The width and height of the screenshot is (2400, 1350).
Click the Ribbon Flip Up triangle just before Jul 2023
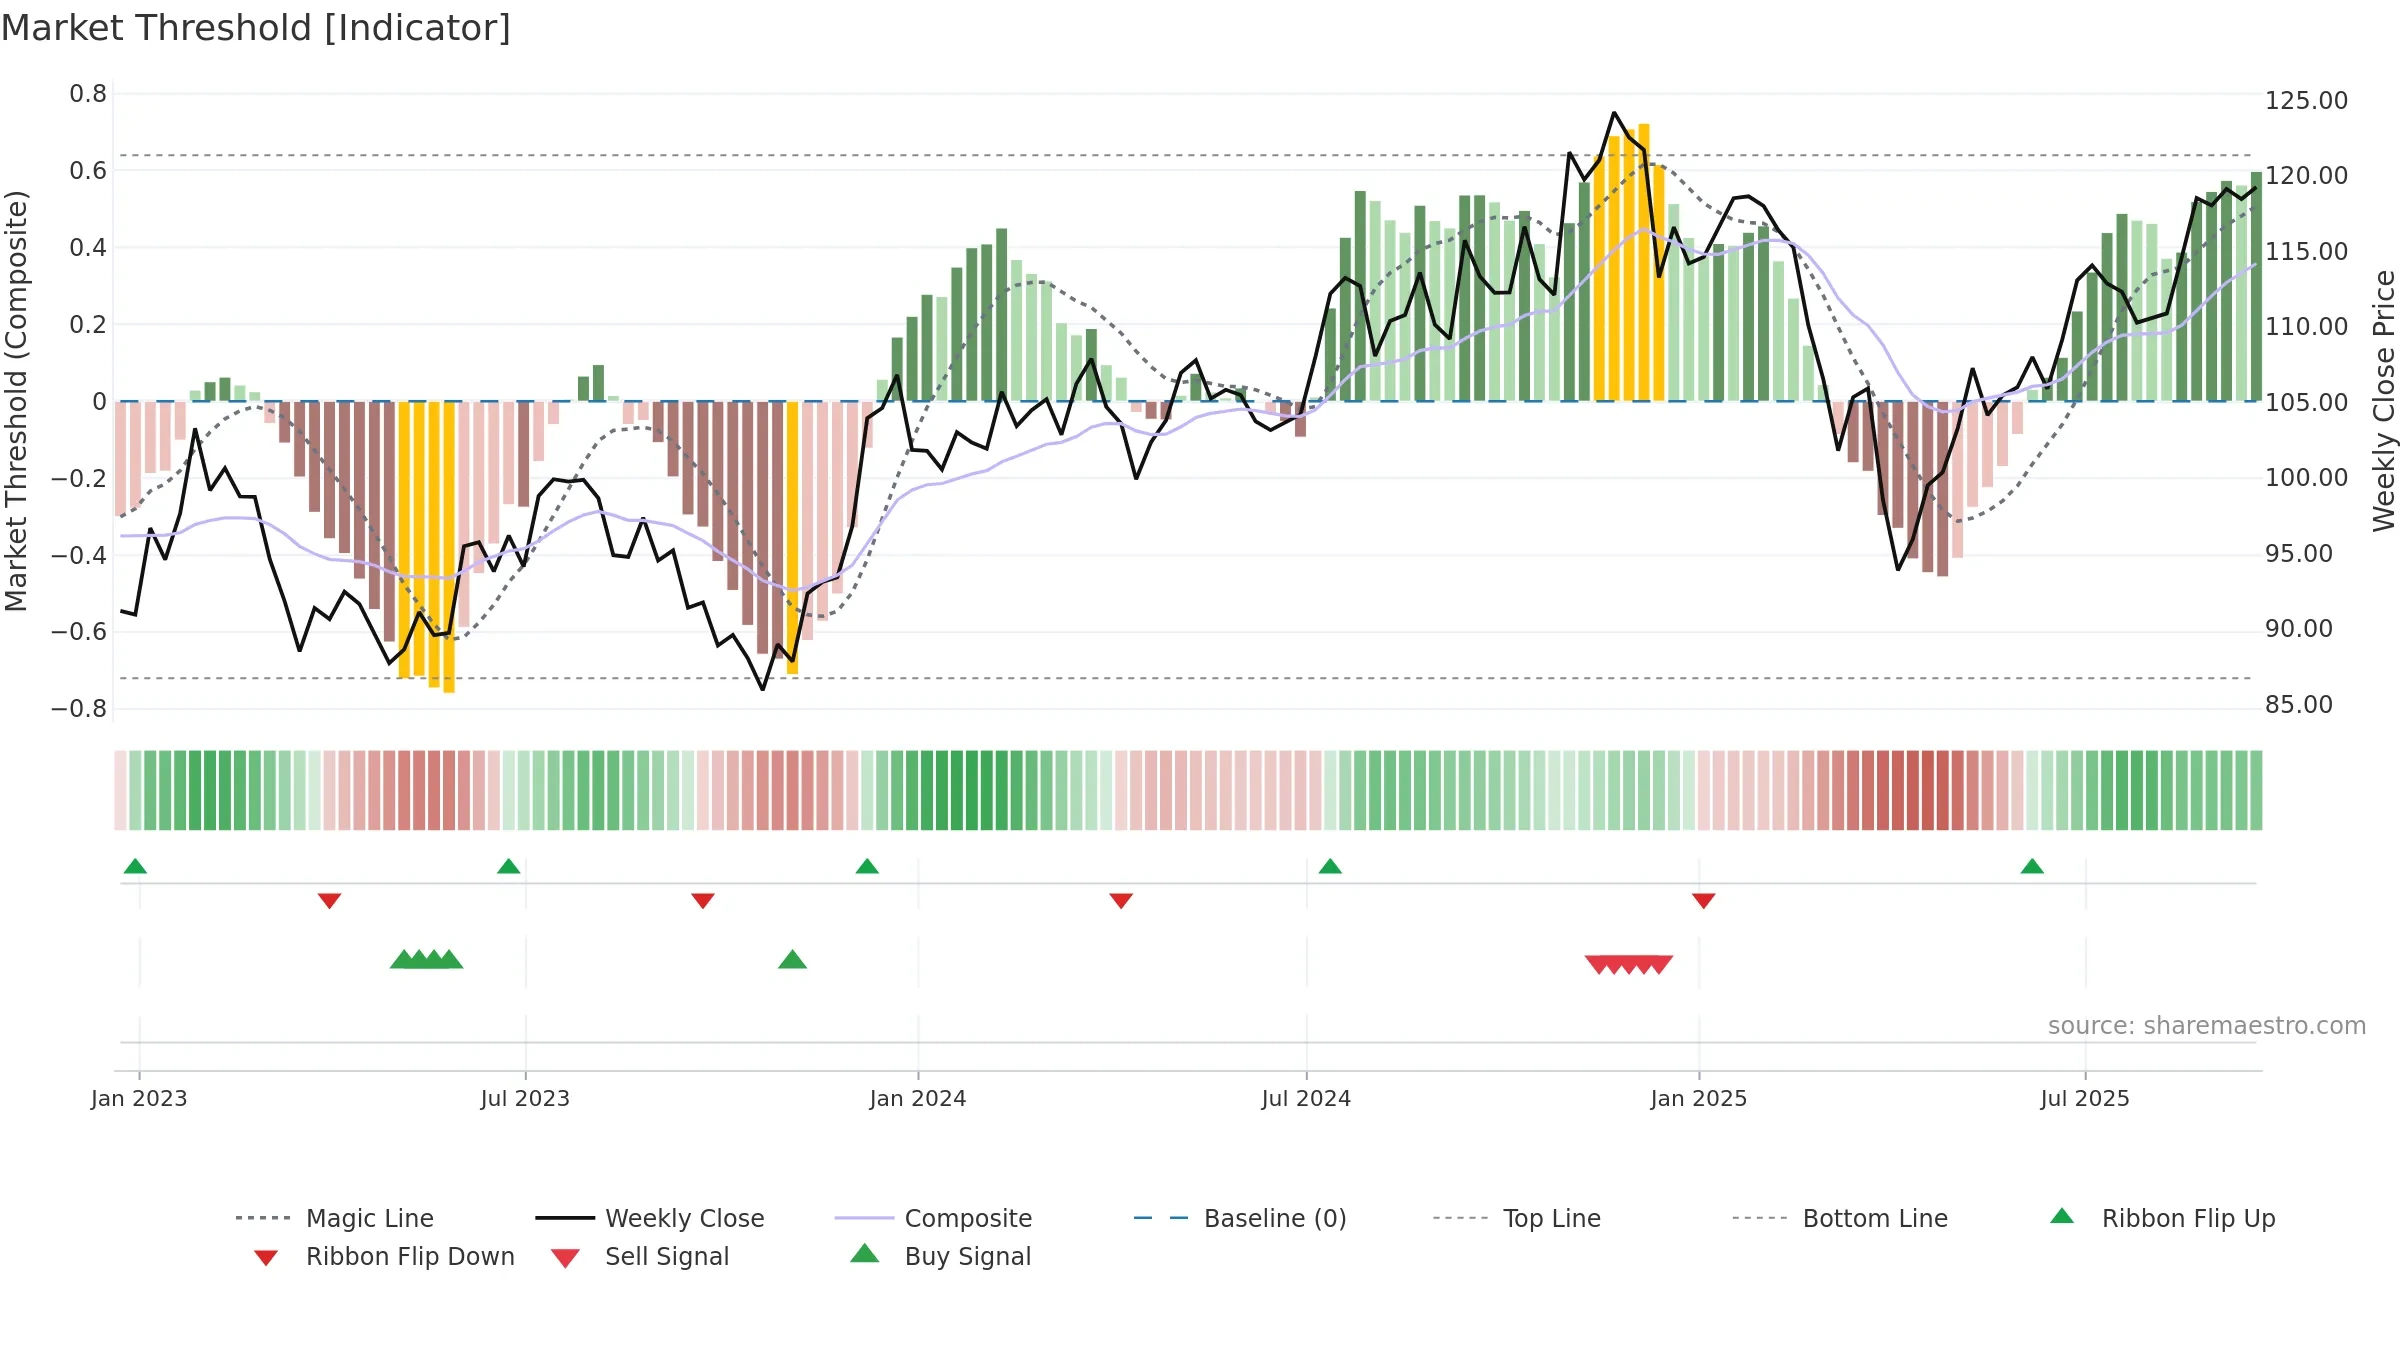tap(508, 866)
